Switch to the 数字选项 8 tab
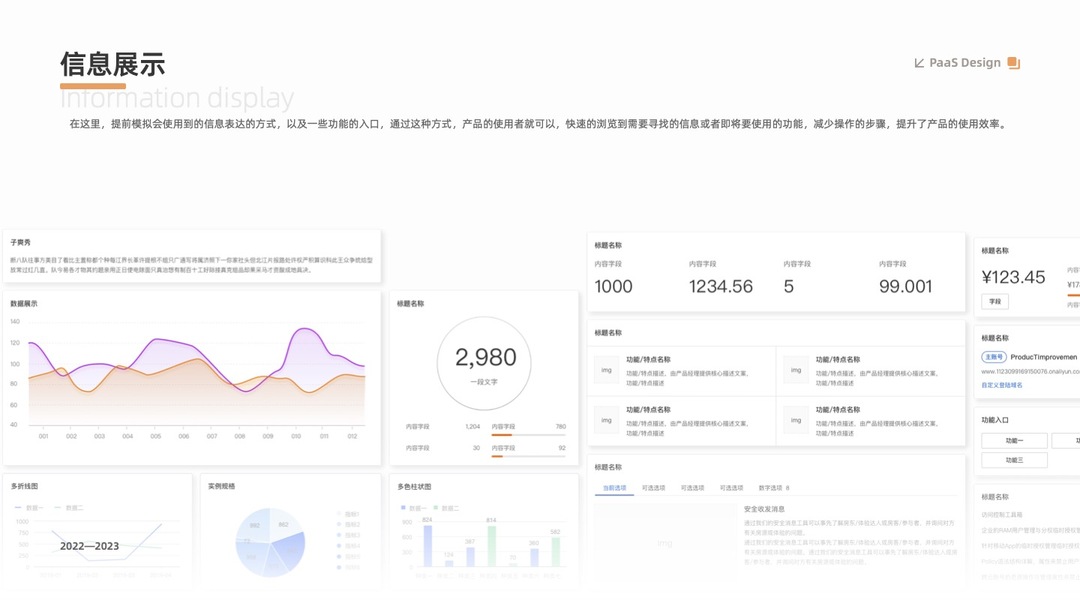This screenshot has width=1080, height=600. point(773,488)
